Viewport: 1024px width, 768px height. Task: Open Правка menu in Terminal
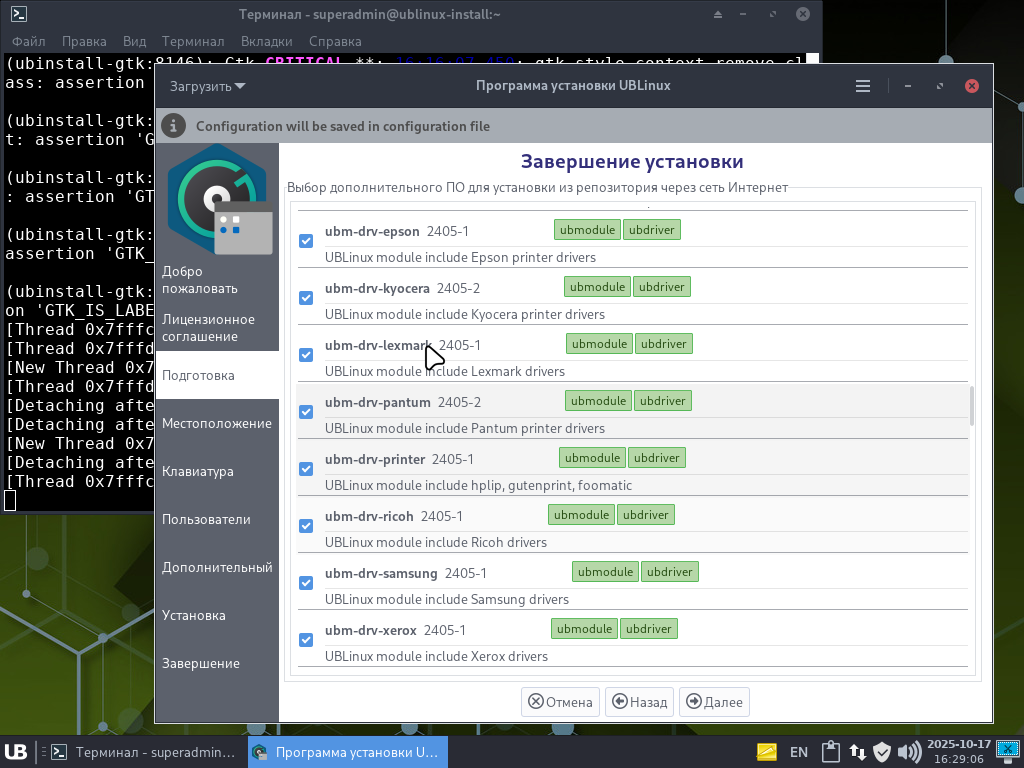point(84,41)
